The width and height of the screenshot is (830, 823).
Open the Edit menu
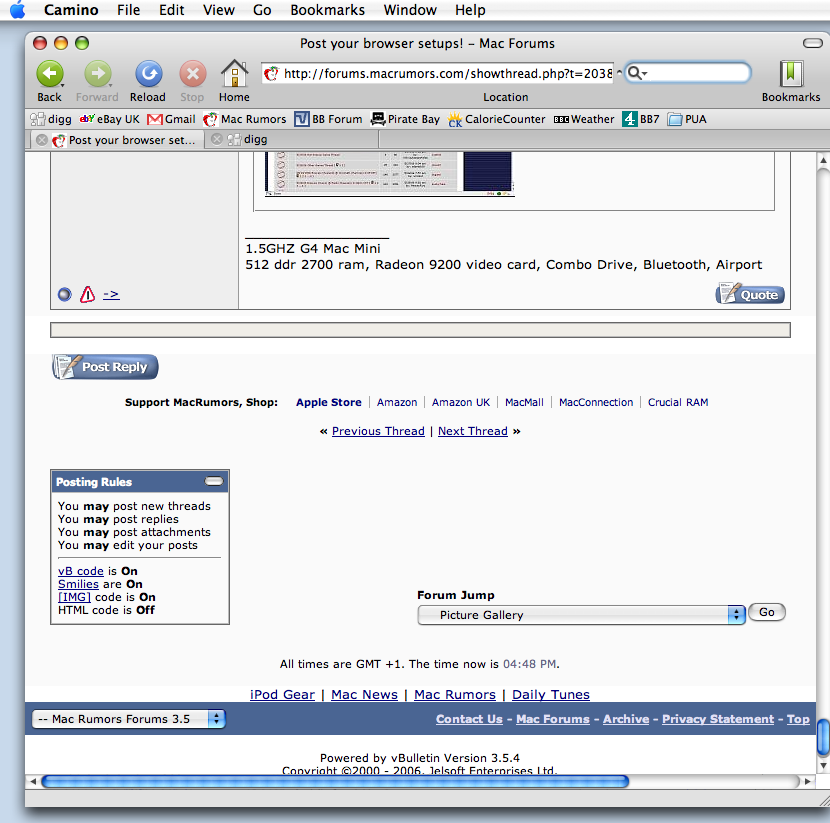pyautogui.click(x=172, y=10)
